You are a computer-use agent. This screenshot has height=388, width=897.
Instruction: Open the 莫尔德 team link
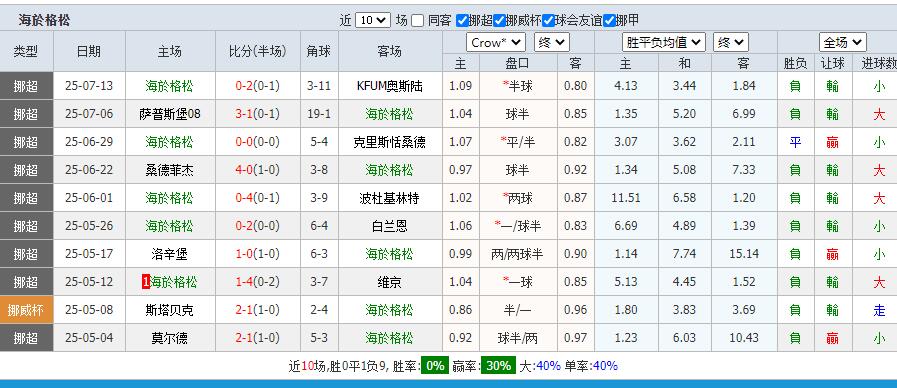tap(169, 338)
